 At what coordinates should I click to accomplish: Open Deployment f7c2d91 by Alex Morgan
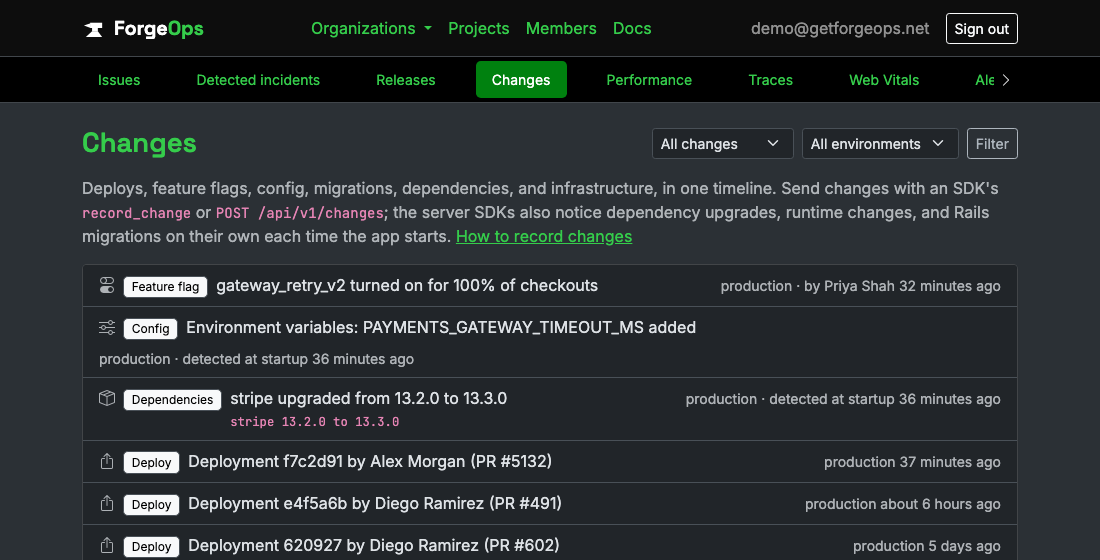click(370, 462)
